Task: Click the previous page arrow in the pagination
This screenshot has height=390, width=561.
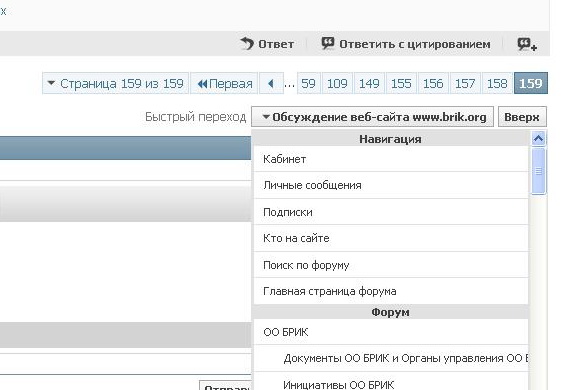Action: [x=271, y=84]
